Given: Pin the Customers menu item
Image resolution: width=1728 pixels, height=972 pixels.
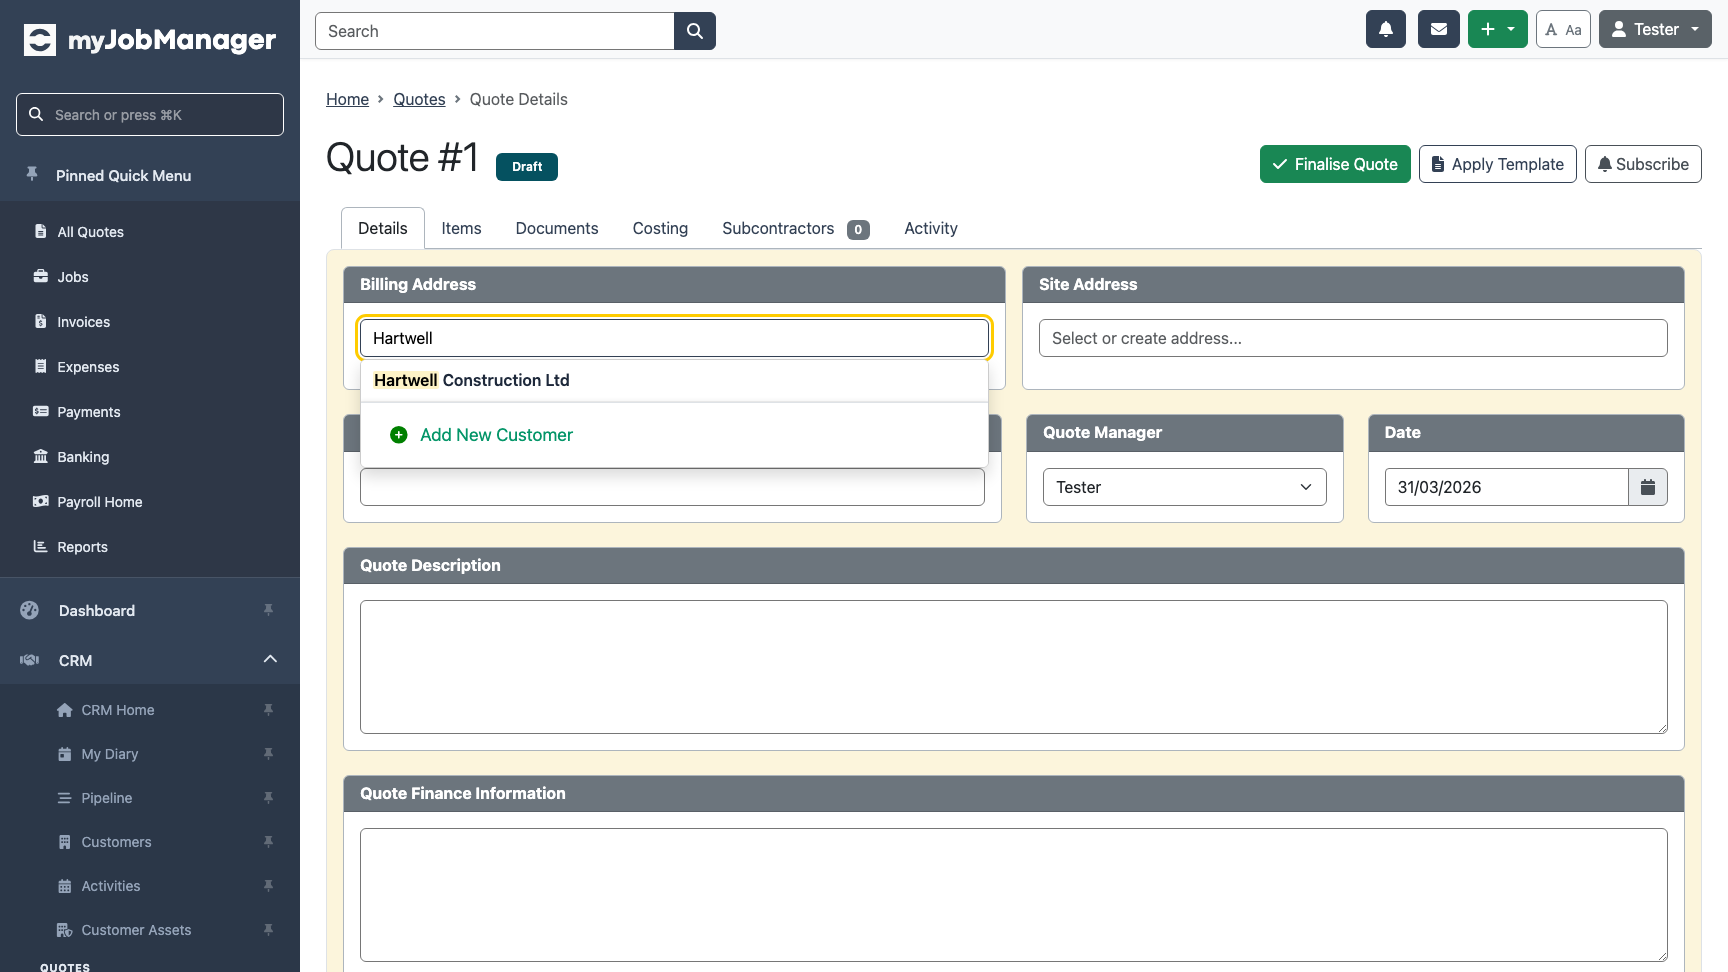Looking at the screenshot, I should coord(268,842).
